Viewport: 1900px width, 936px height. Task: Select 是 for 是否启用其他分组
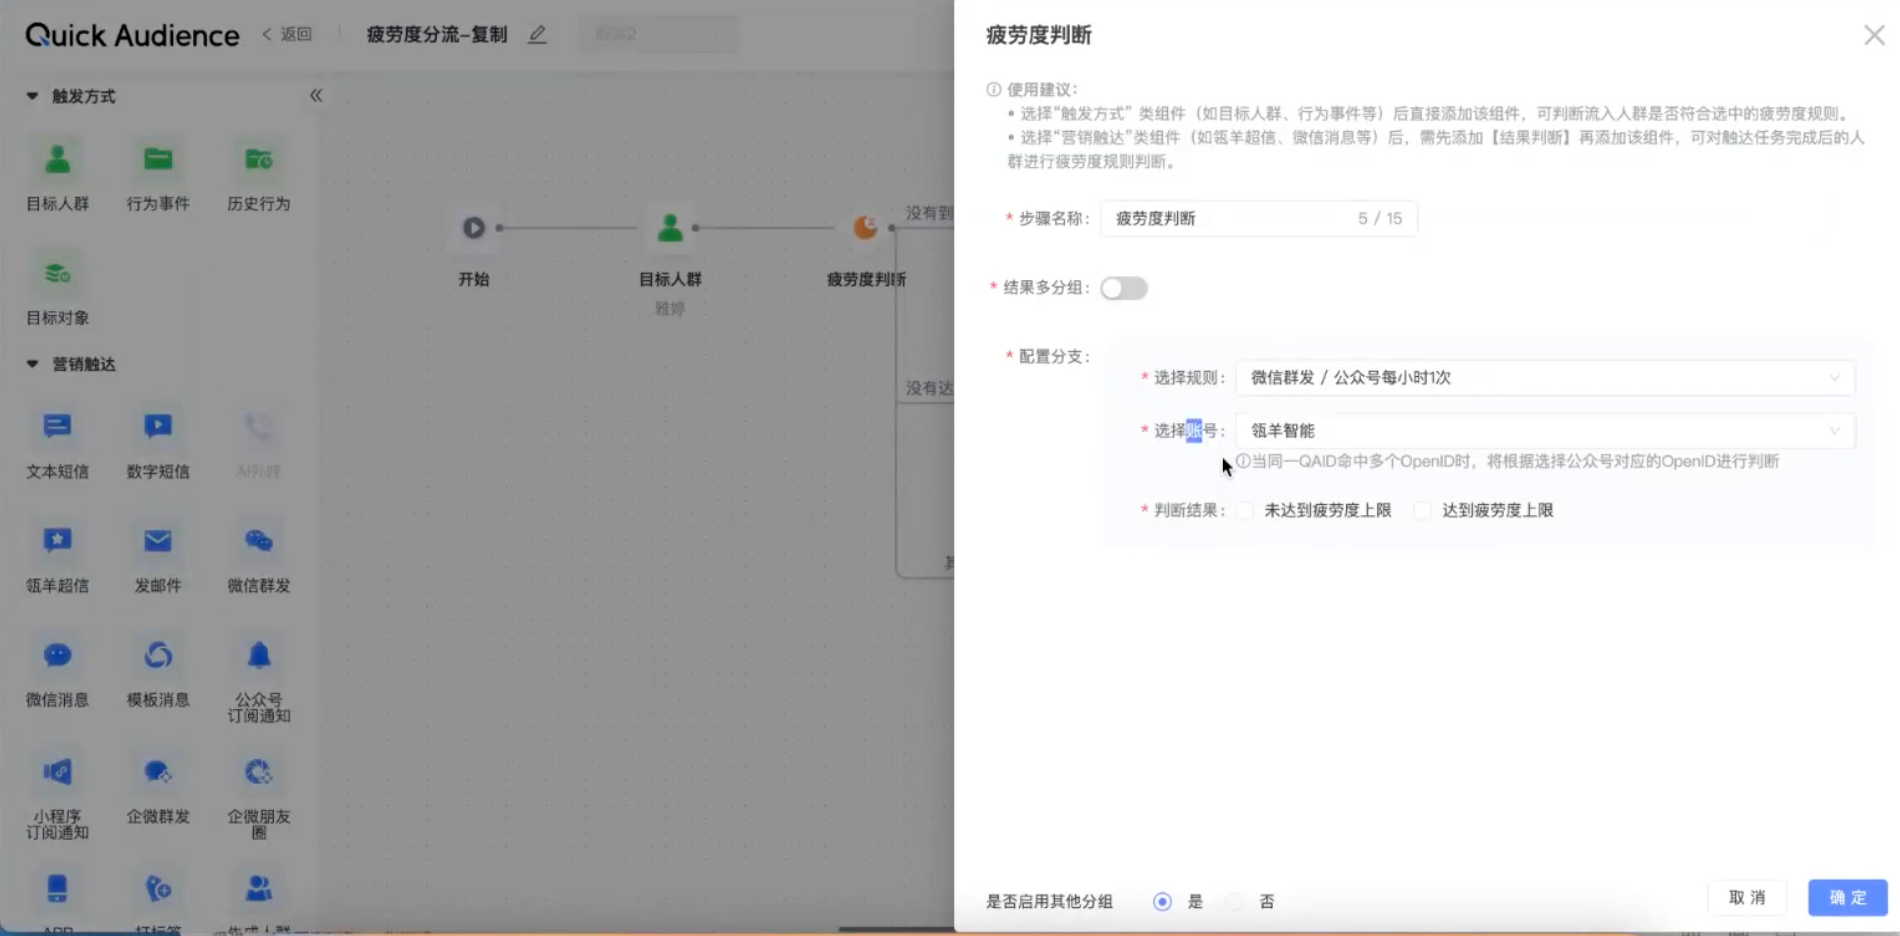click(1162, 901)
